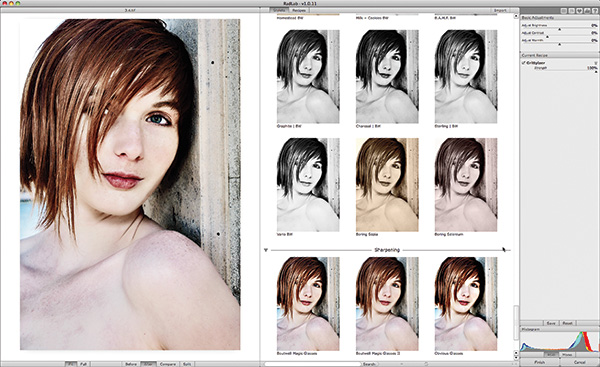
Task: Click the Reset button
Action: coord(567,323)
